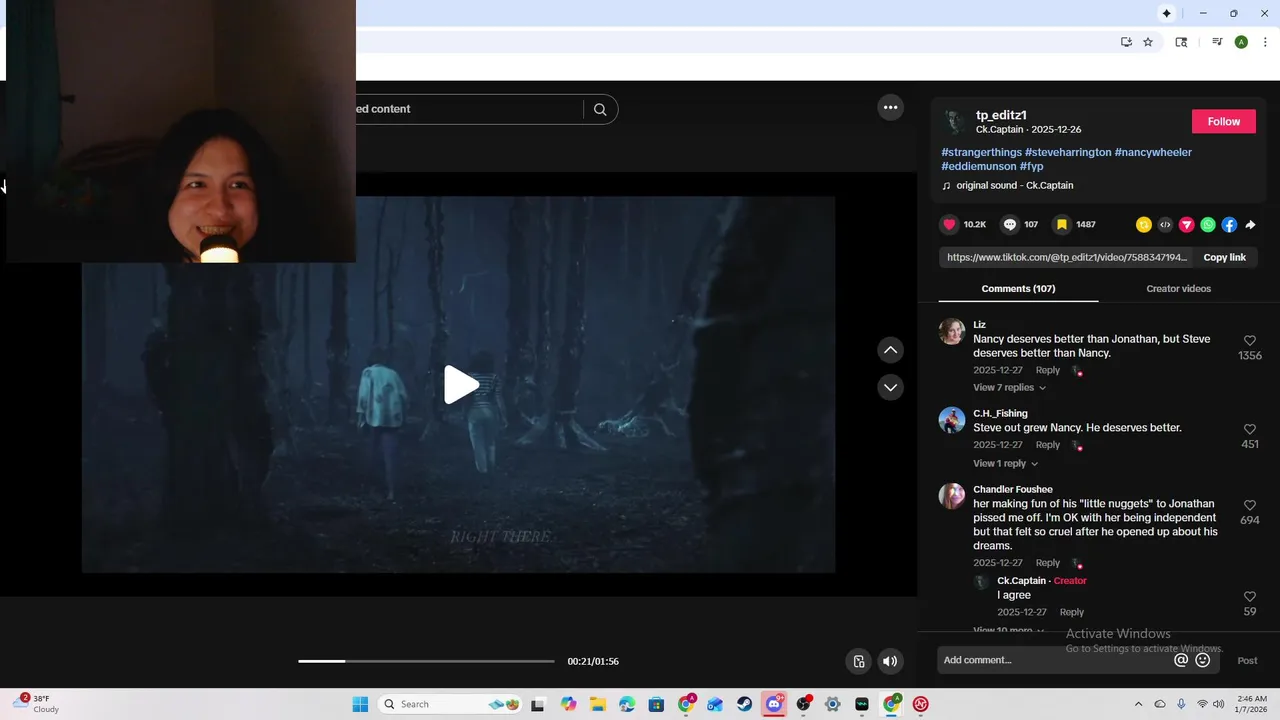1280x720 pixels.
Task: Switch to the Comments (107) tab
Action: click(x=1018, y=289)
